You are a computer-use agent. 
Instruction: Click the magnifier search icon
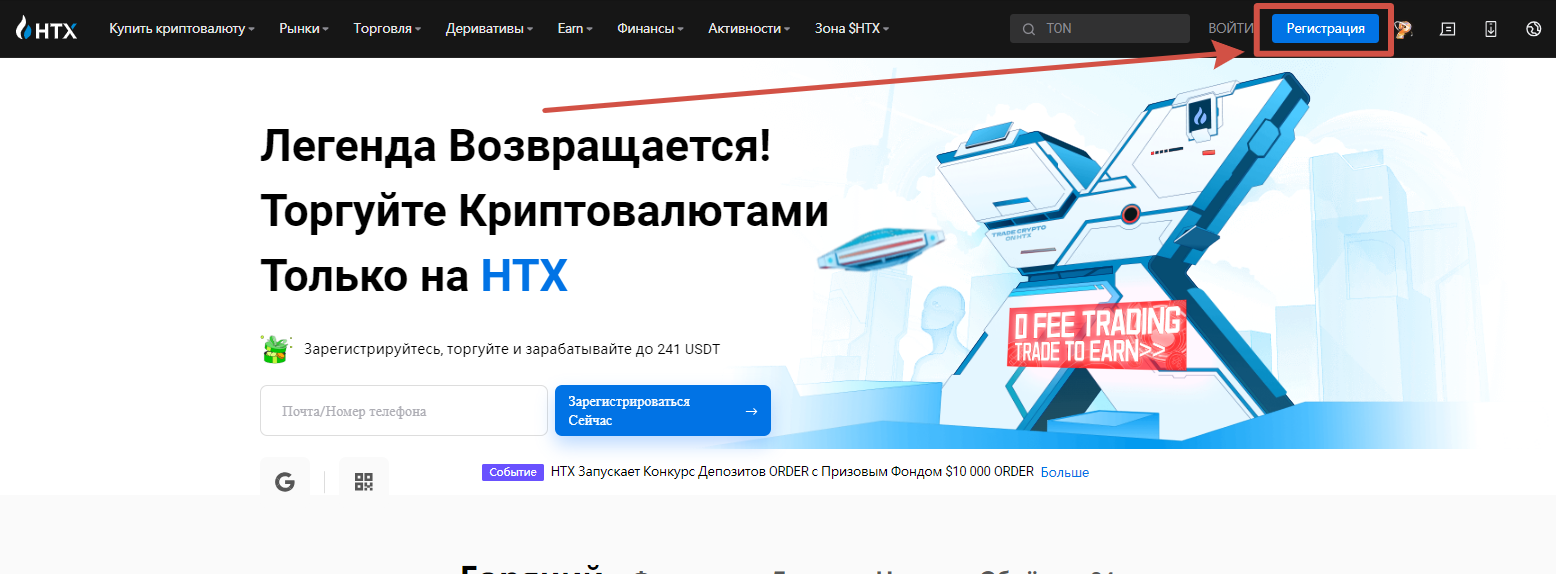(x=1028, y=29)
